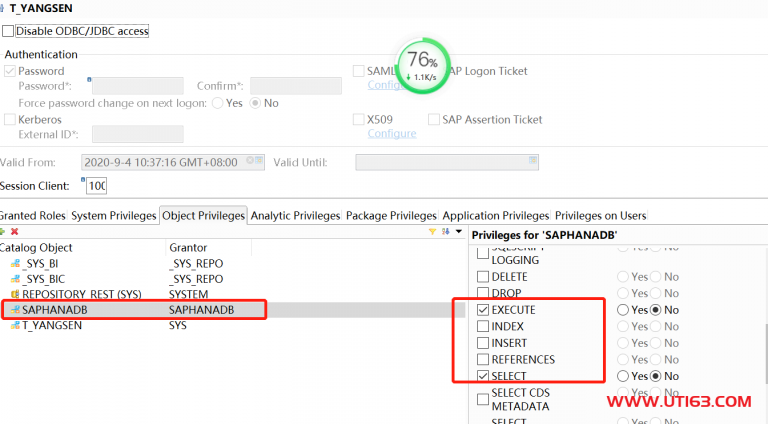This screenshot has height=424, width=768.
Task: Click the REPOSITORY_REST (SYS) procedure icon
Action: (15, 294)
